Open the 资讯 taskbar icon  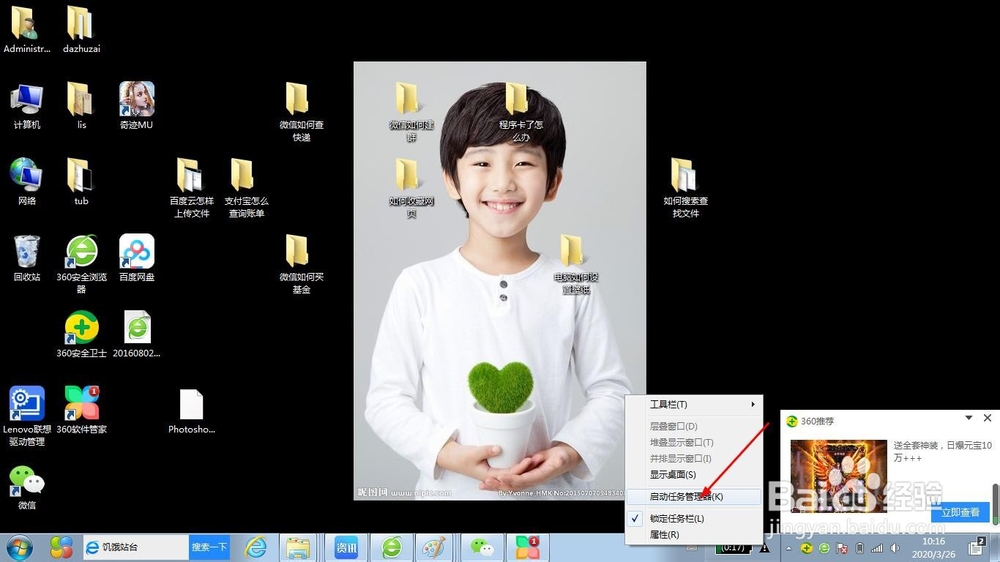346,547
